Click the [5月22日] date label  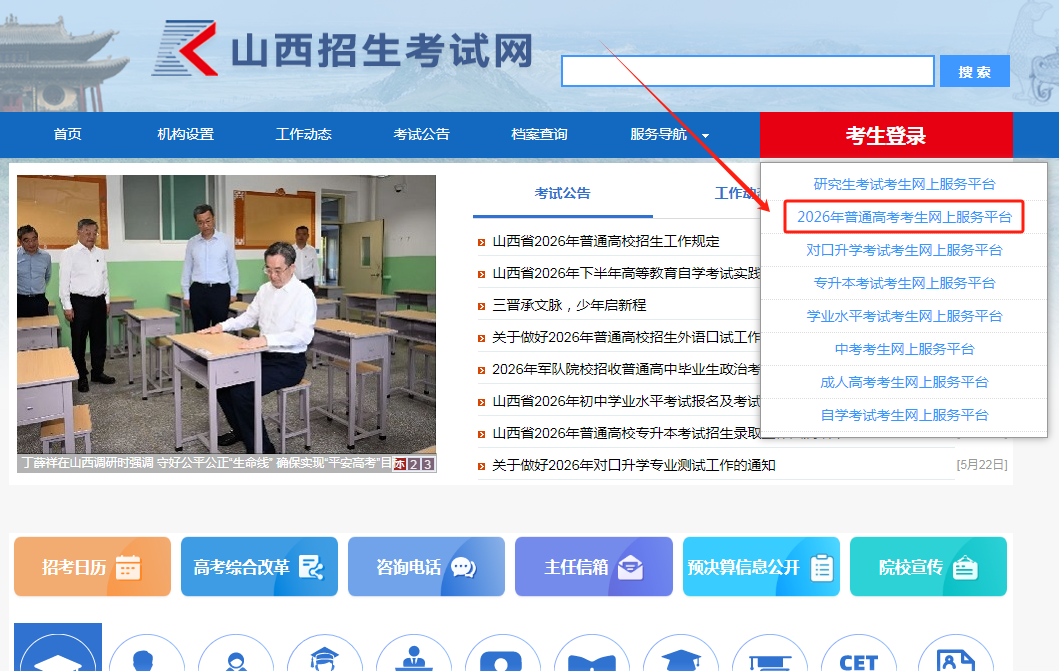(x=981, y=465)
